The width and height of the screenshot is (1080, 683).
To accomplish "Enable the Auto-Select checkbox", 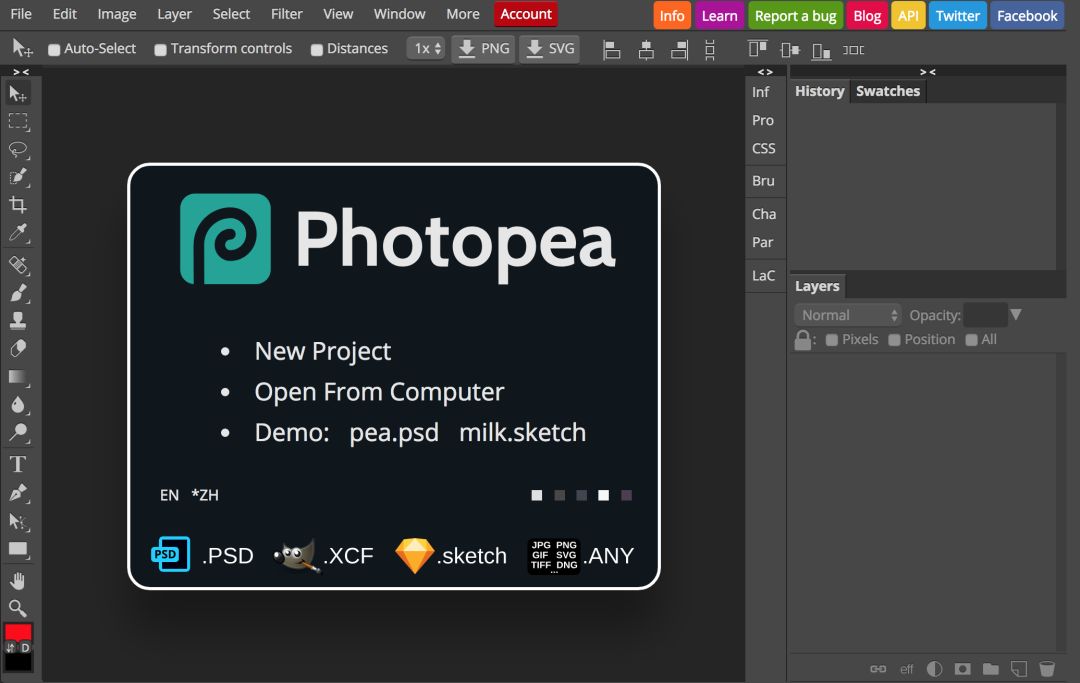I will pyautogui.click(x=54, y=50).
